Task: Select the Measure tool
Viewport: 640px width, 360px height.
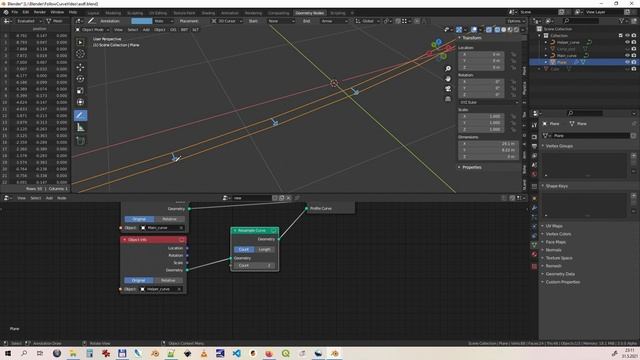Action: (80, 128)
